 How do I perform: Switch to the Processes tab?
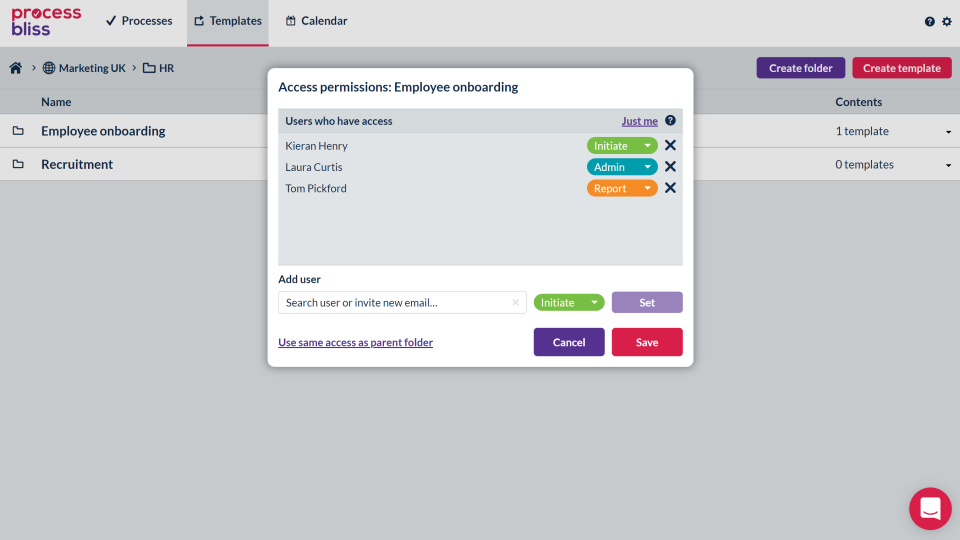pos(139,21)
